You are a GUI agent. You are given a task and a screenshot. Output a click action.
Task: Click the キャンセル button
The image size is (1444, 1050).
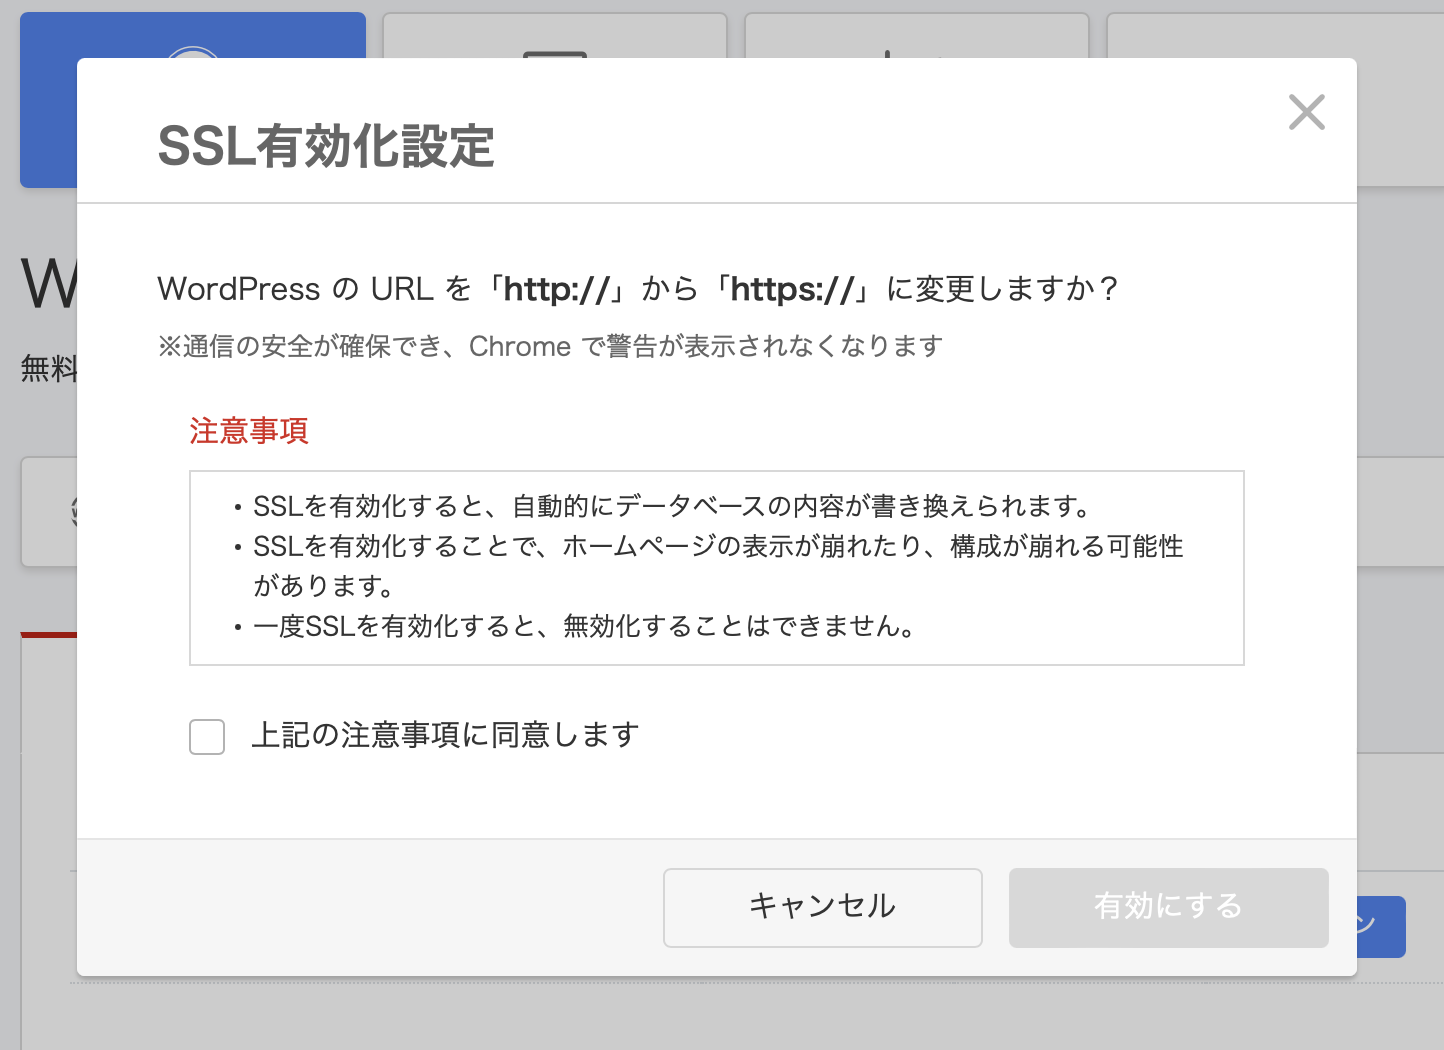coord(823,907)
